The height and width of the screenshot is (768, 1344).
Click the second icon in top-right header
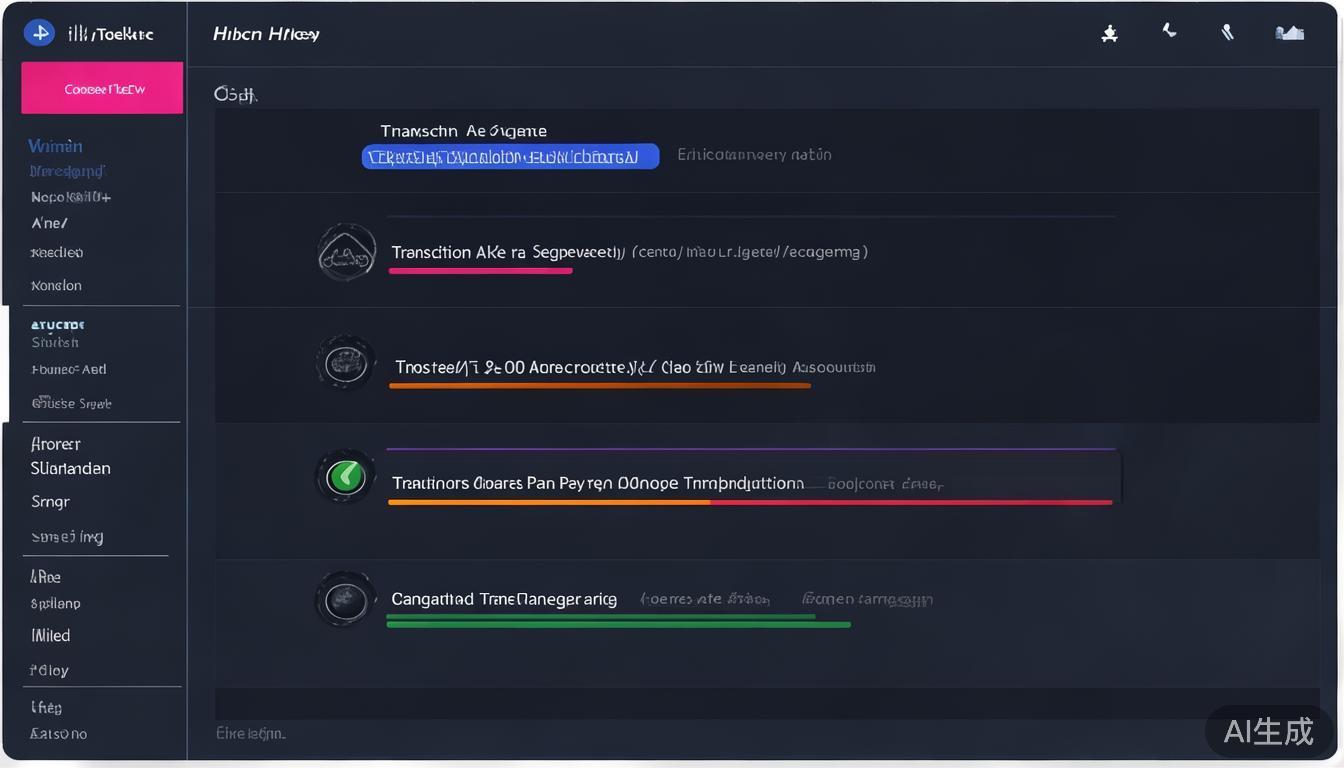(x=1169, y=32)
